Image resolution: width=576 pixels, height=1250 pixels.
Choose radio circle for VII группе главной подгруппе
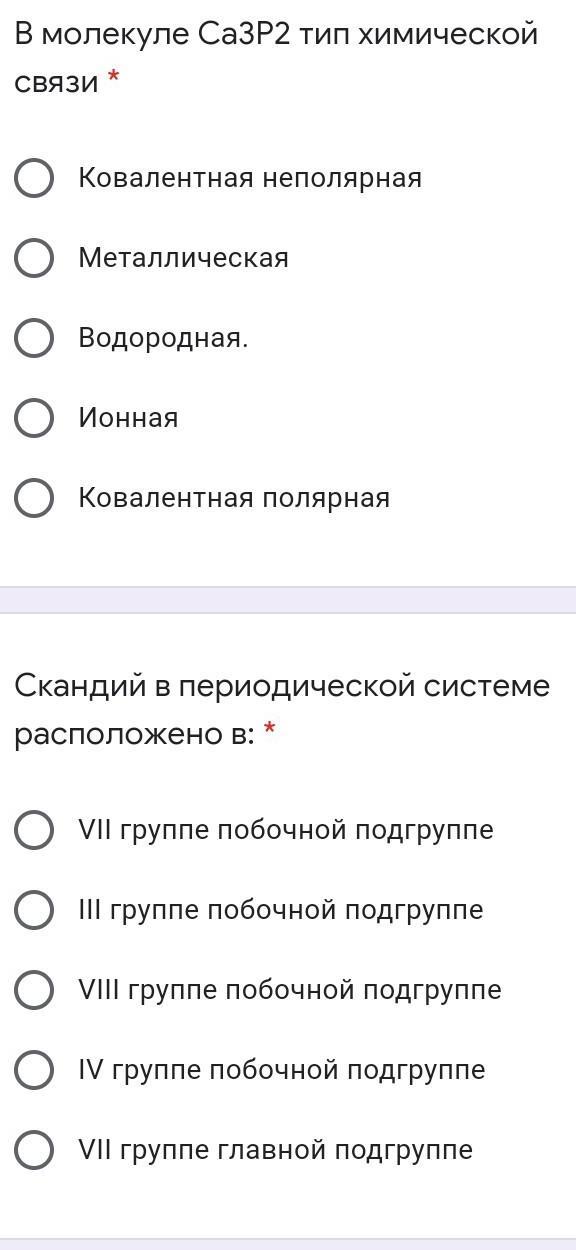pos(34,1150)
